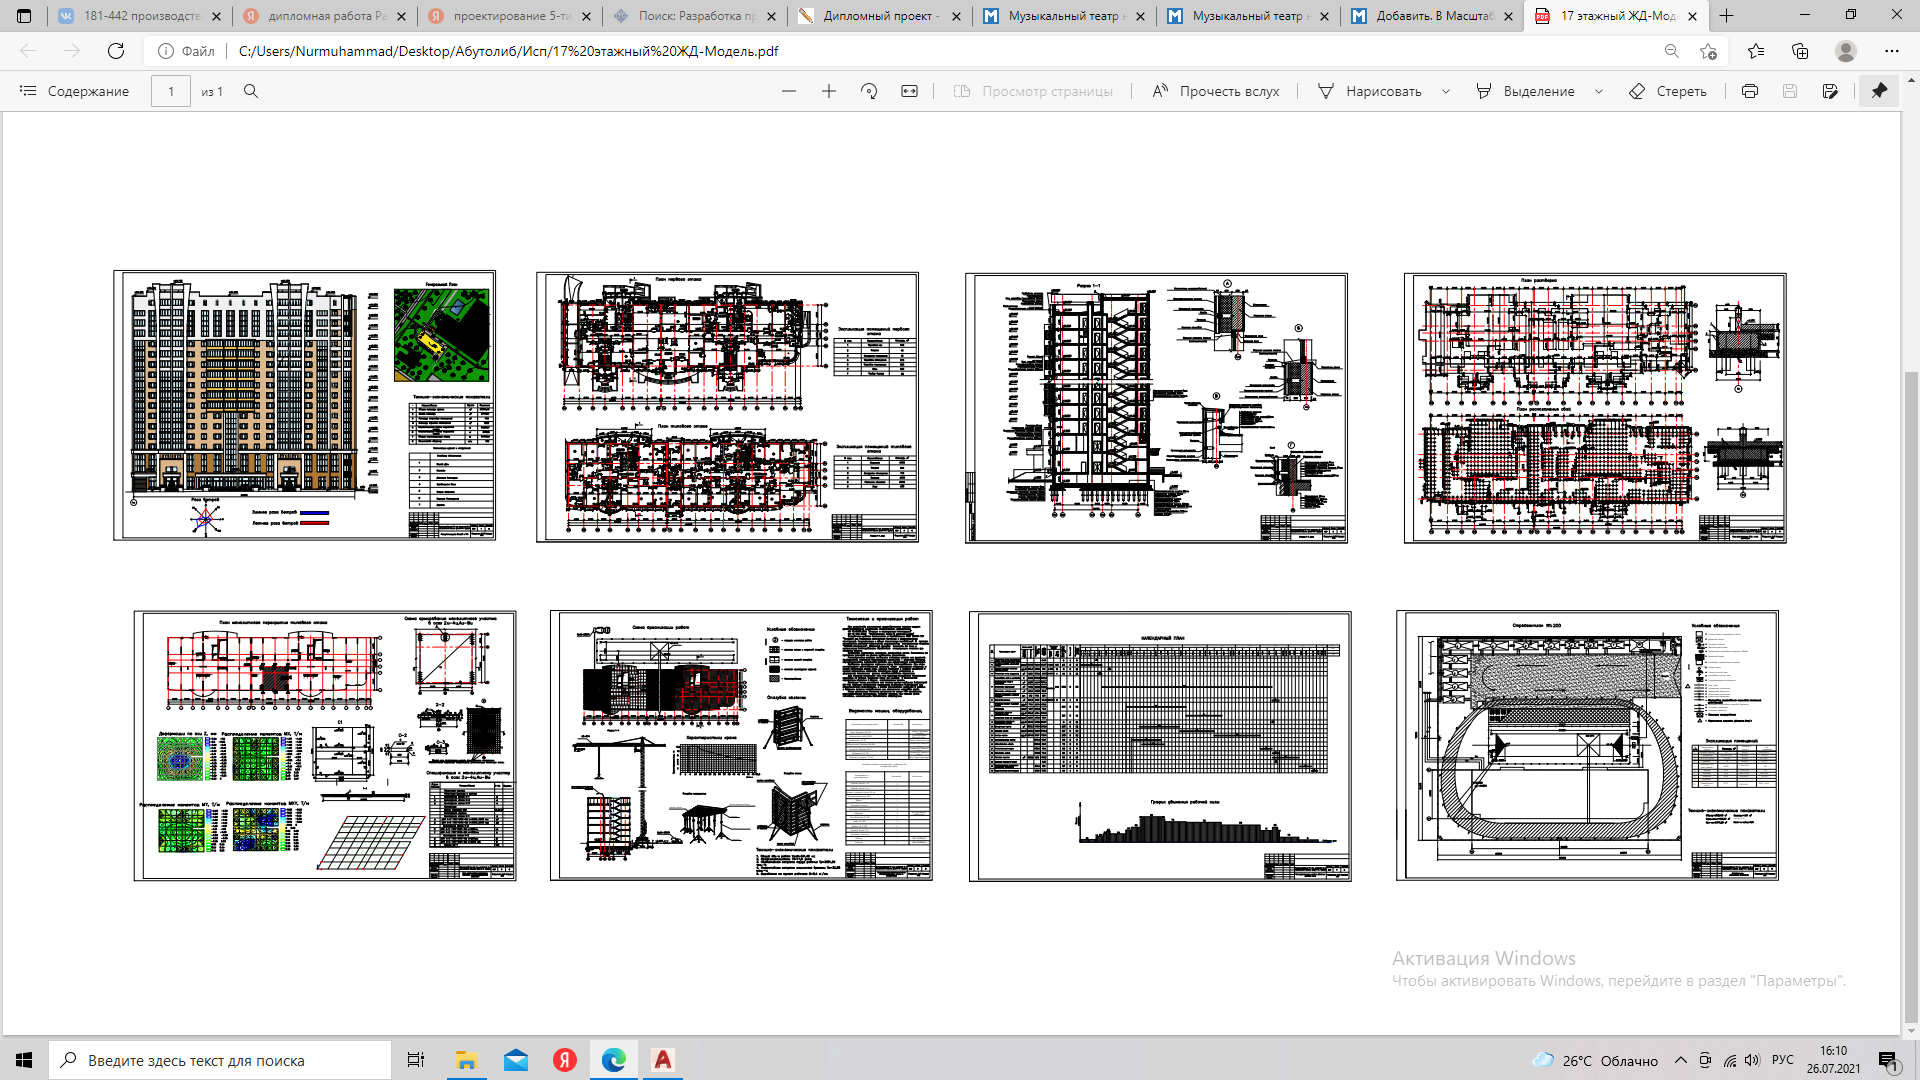Open a new browser tab
The height and width of the screenshot is (1080, 1920).
1727,16
